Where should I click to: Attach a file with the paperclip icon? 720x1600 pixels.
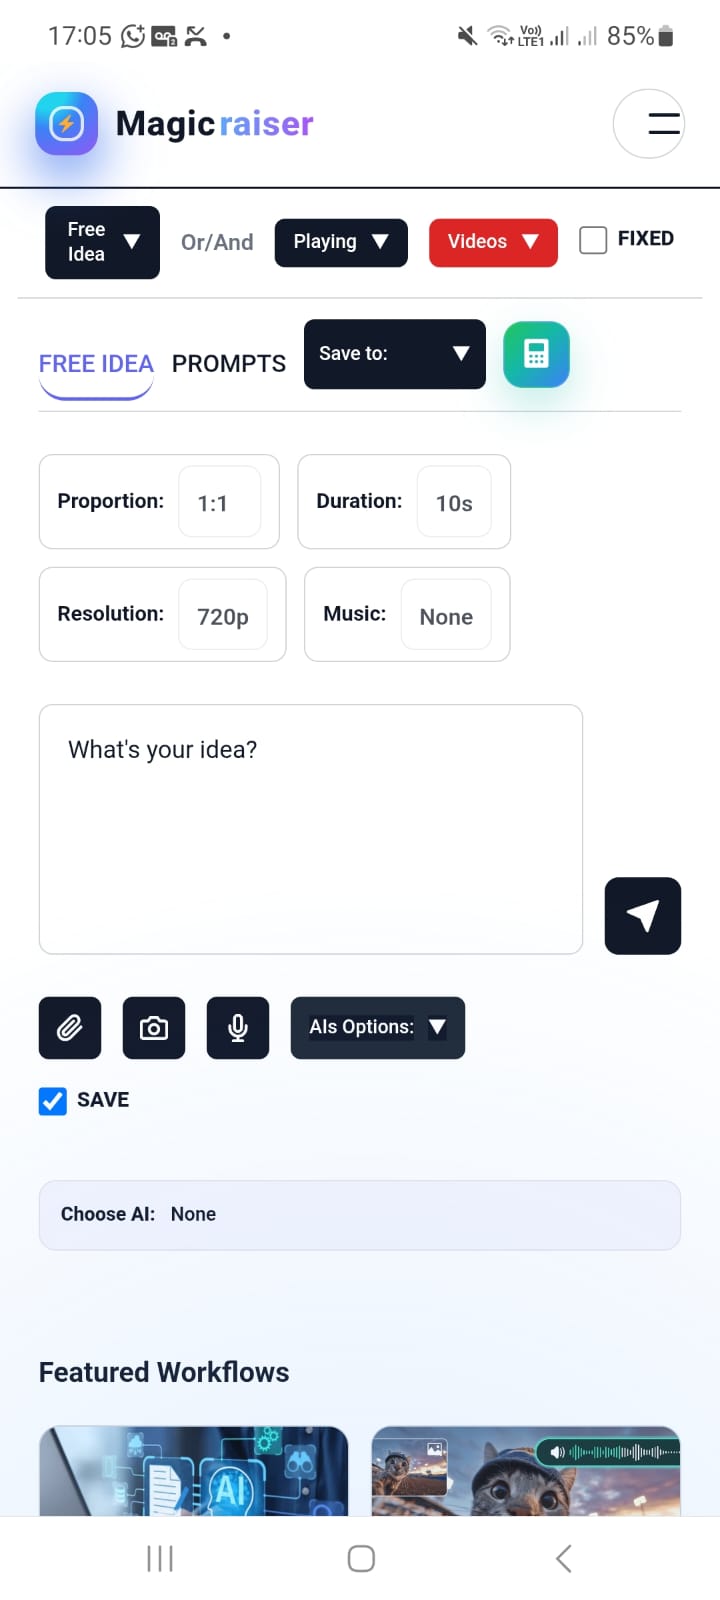coord(70,1028)
